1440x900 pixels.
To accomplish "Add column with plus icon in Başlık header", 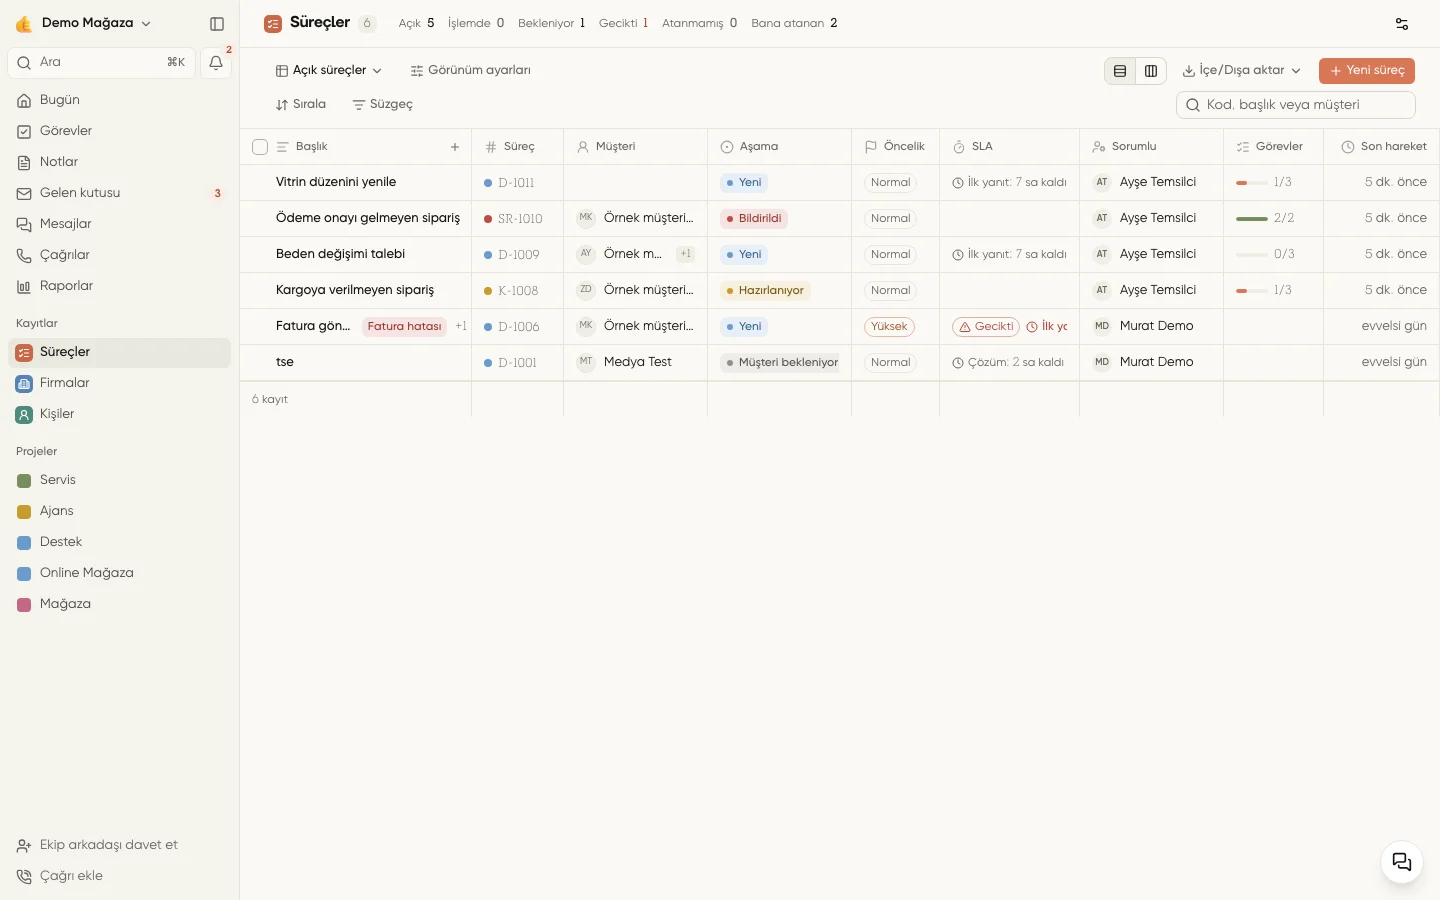I will point(455,147).
